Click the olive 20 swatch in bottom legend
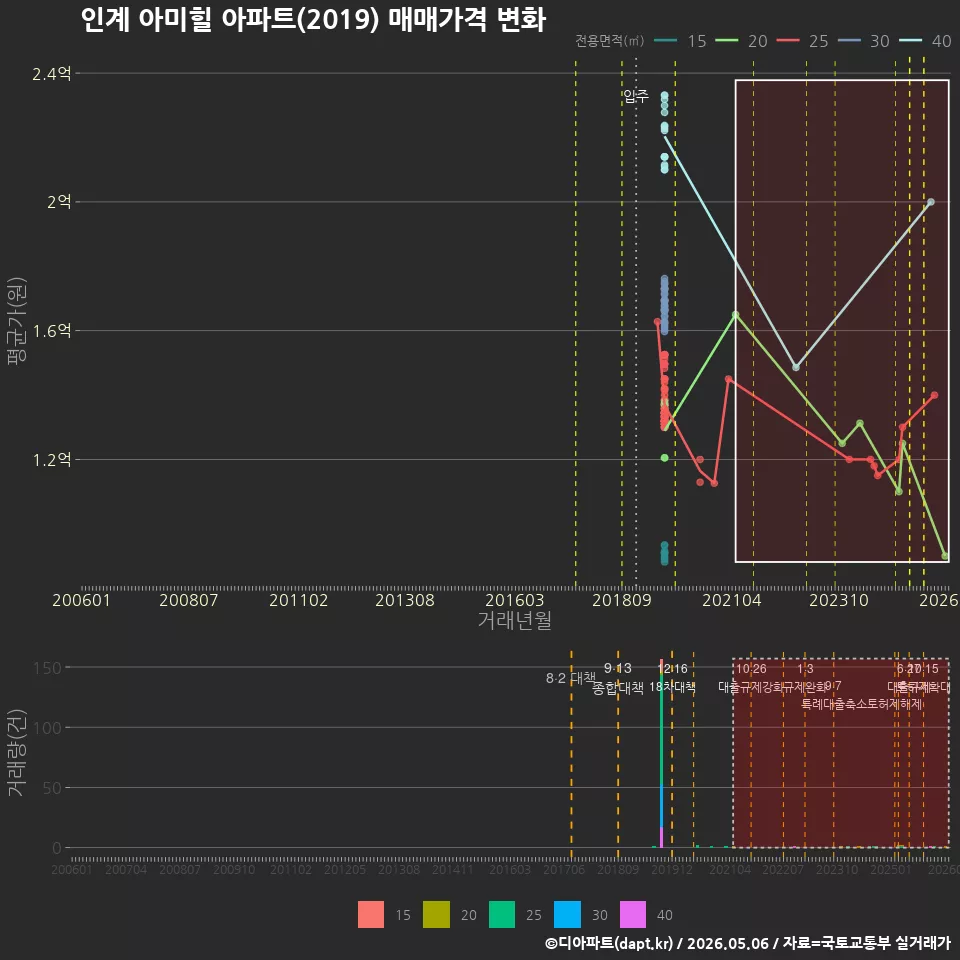 437,915
